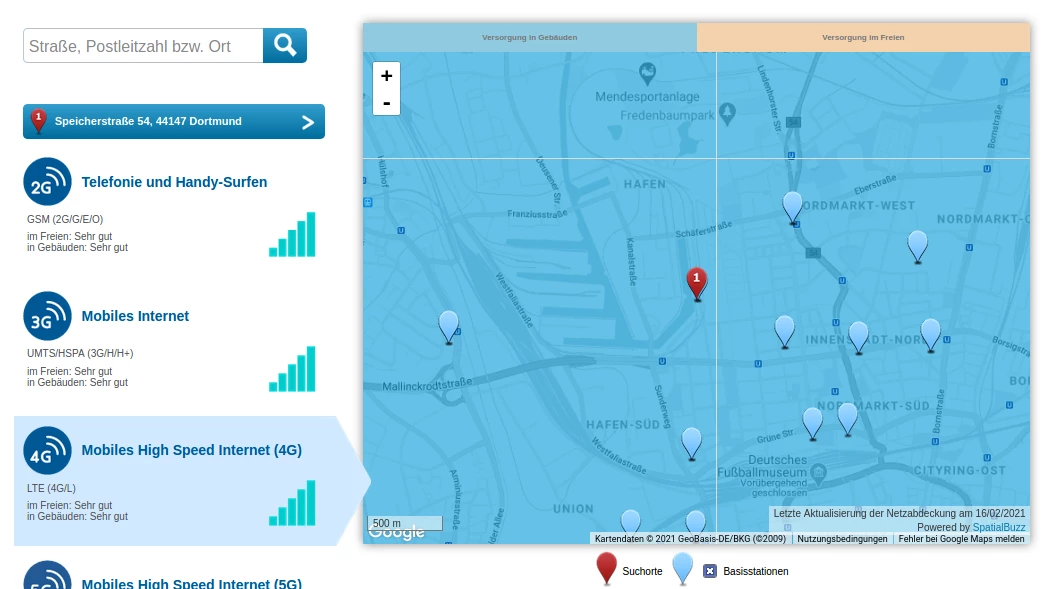Focus the street or postcode search field

[x=143, y=46]
